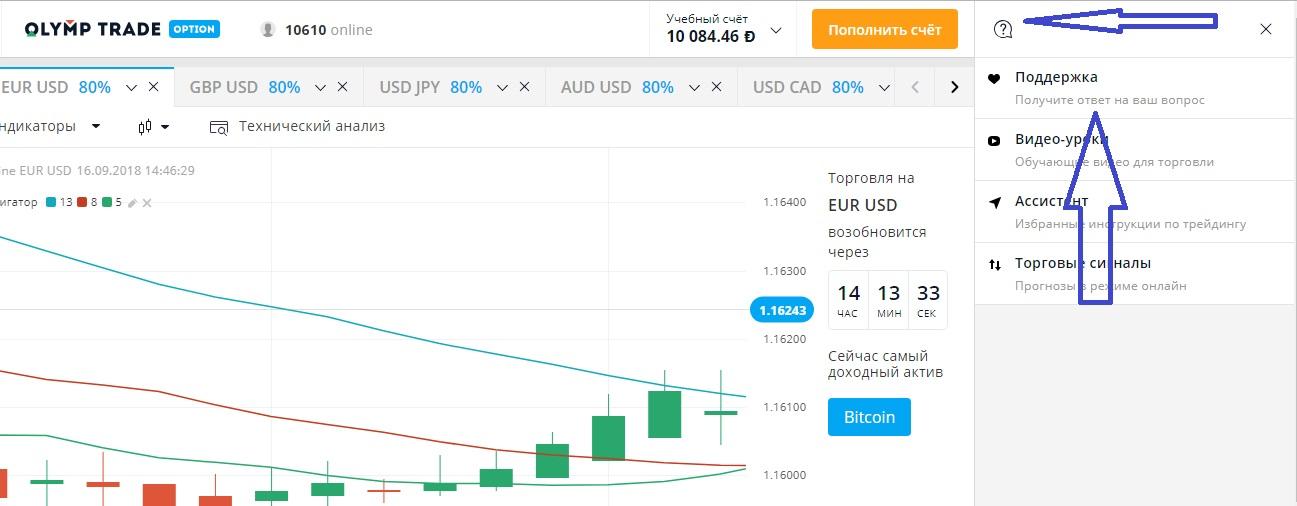Click the 10 084.46 balance value

710,37
